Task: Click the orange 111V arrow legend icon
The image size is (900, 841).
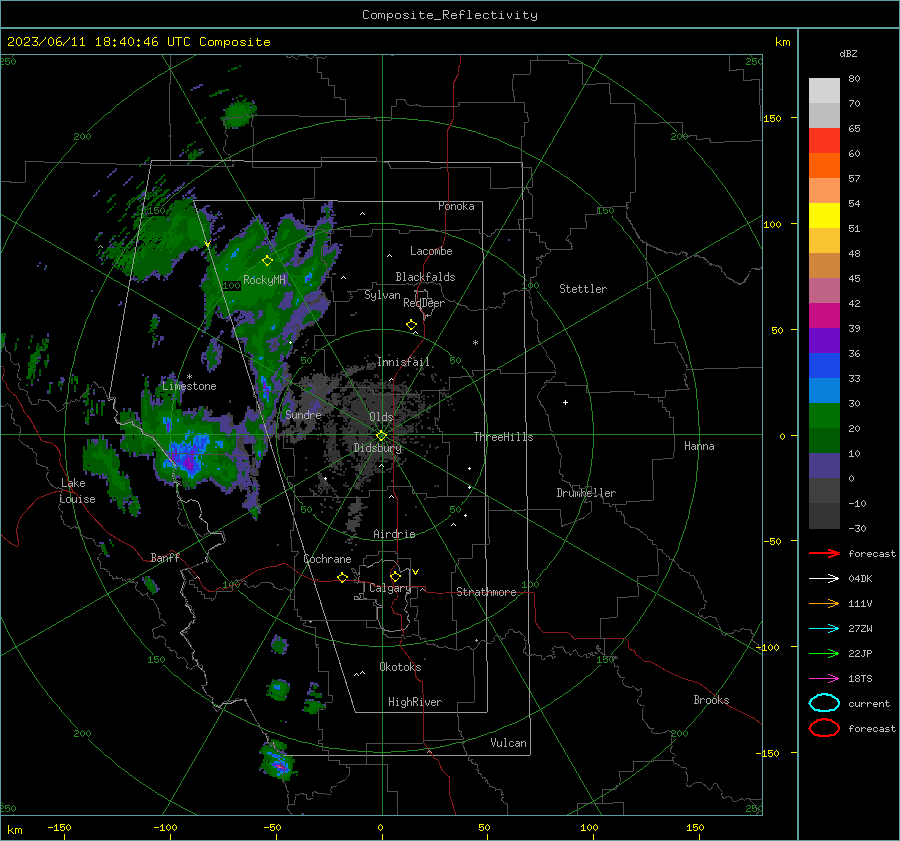Action: coord(824,603)
